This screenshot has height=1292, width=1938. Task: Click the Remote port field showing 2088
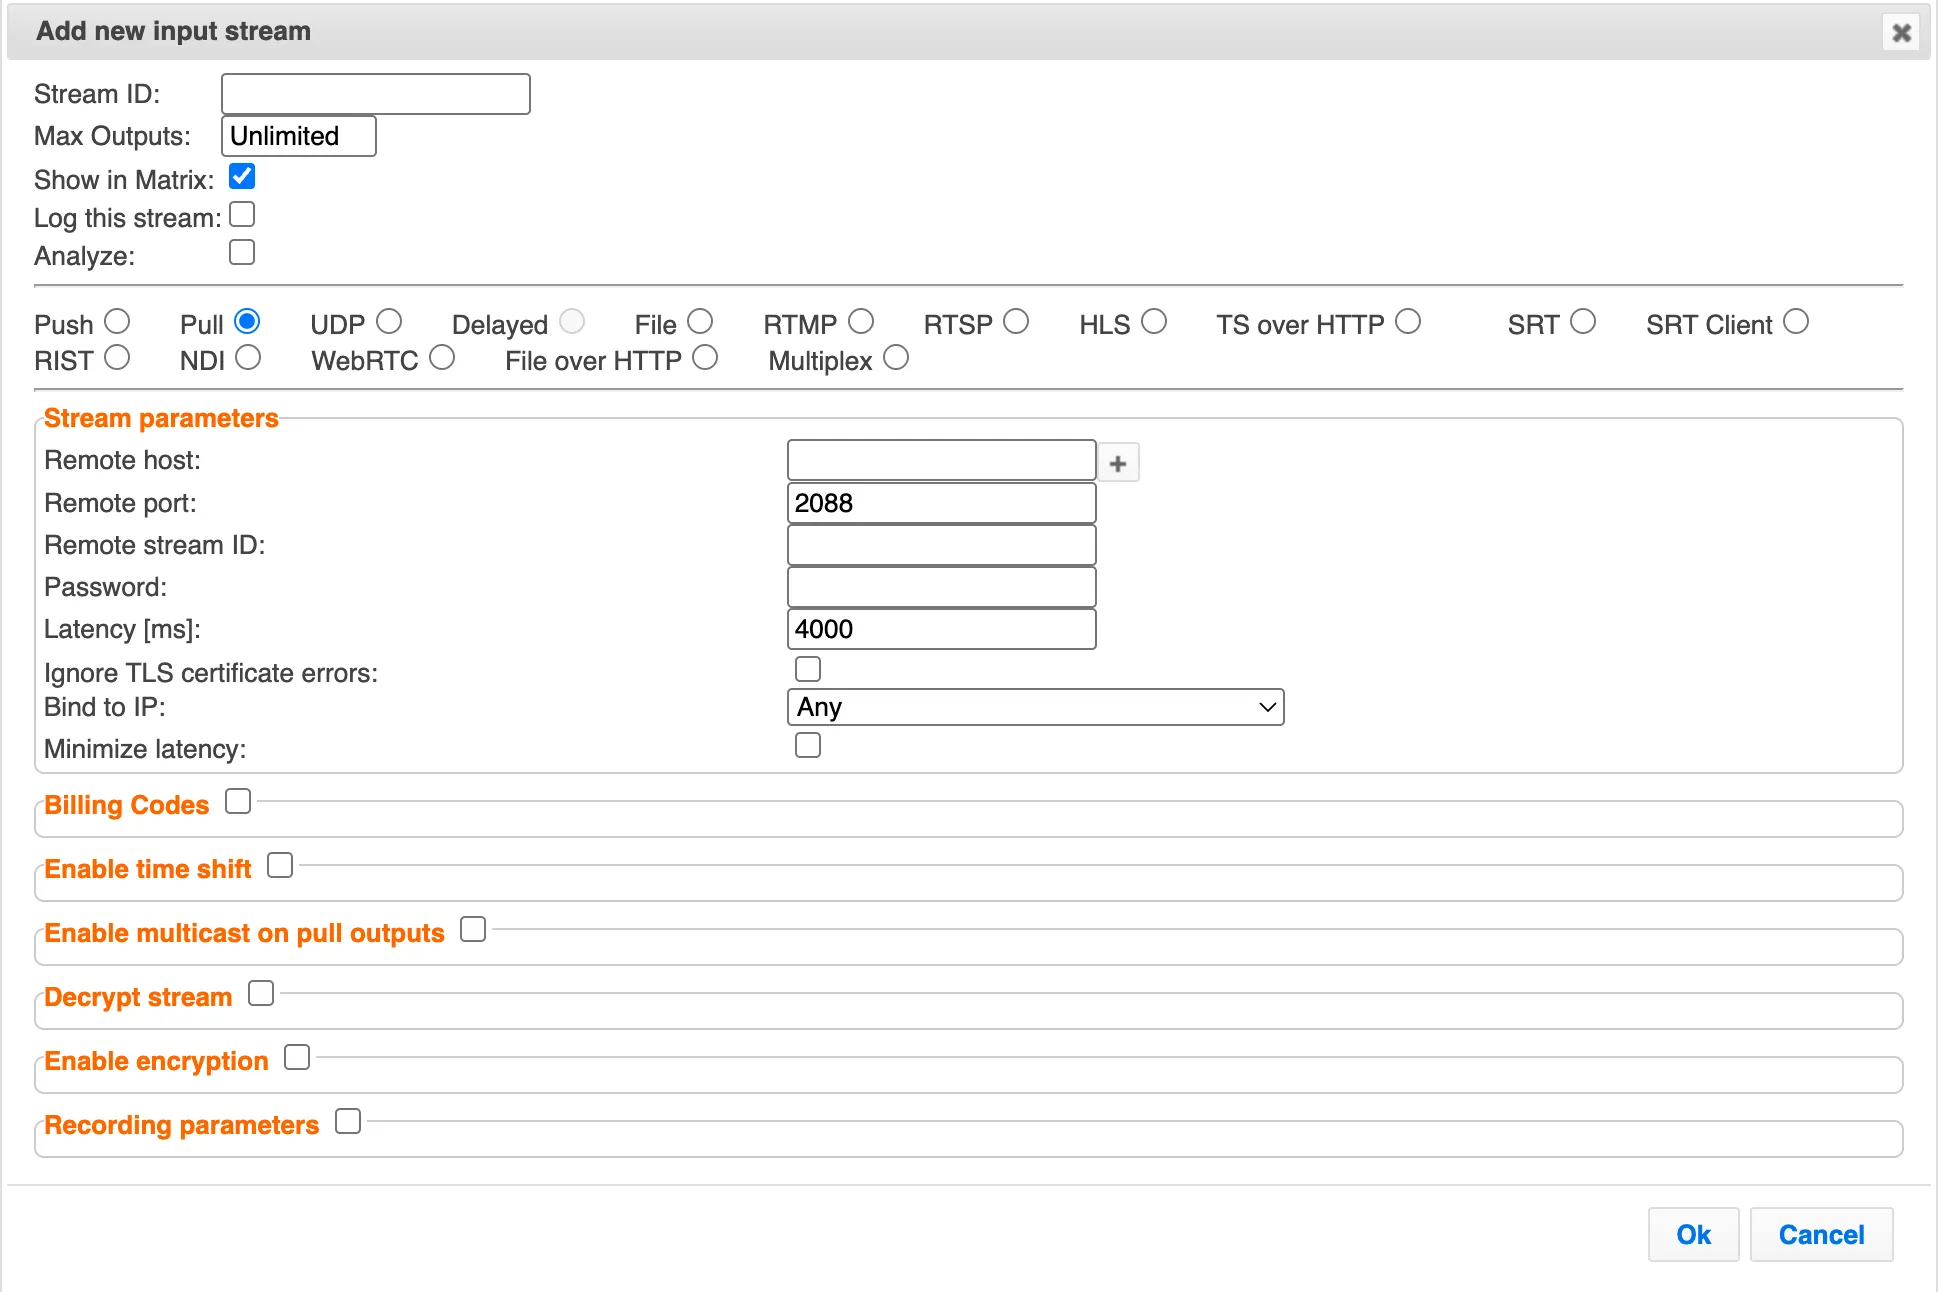942,503
